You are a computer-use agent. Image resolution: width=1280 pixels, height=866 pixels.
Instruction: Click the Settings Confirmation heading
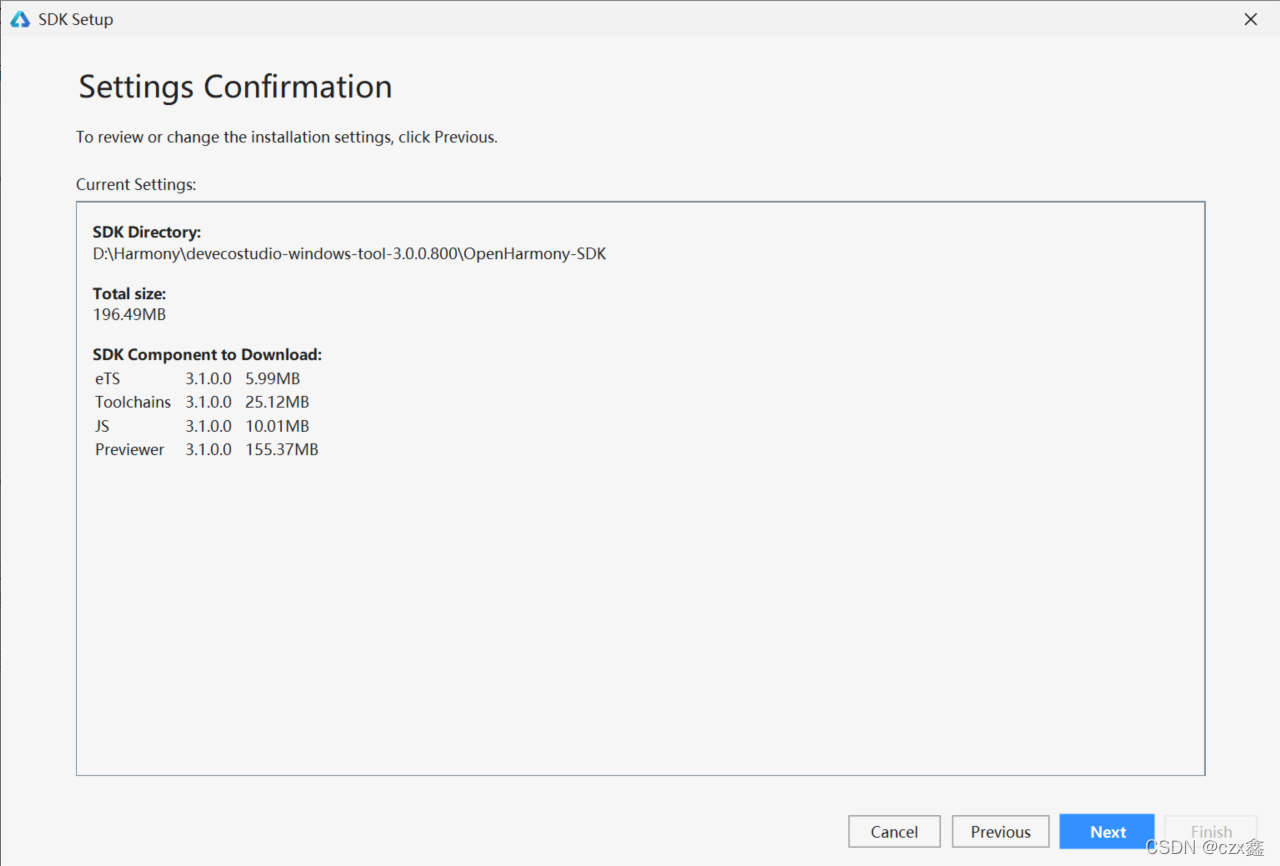click(235, 87)
